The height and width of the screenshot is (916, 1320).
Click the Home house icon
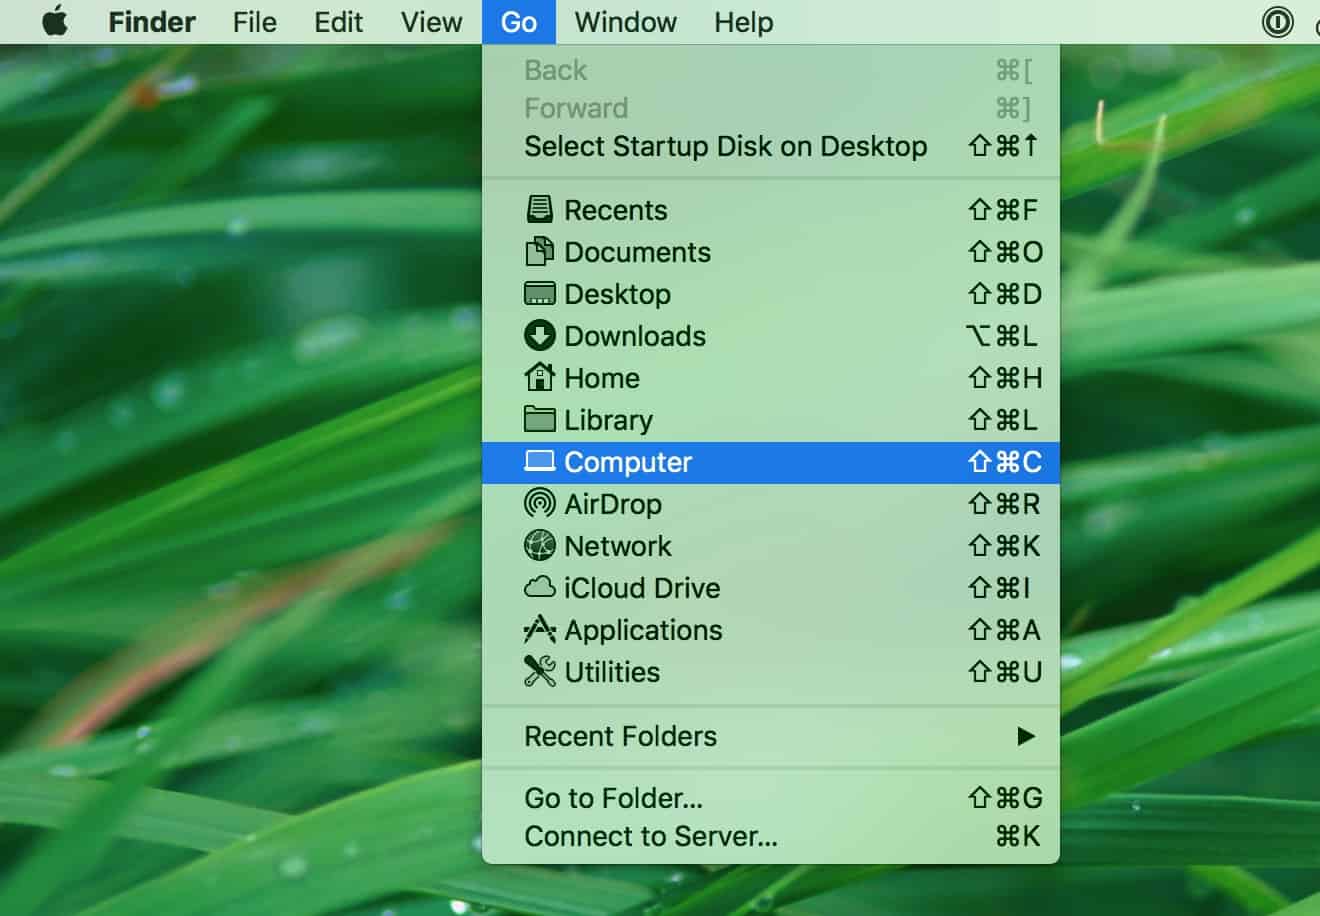click(539, 378)
